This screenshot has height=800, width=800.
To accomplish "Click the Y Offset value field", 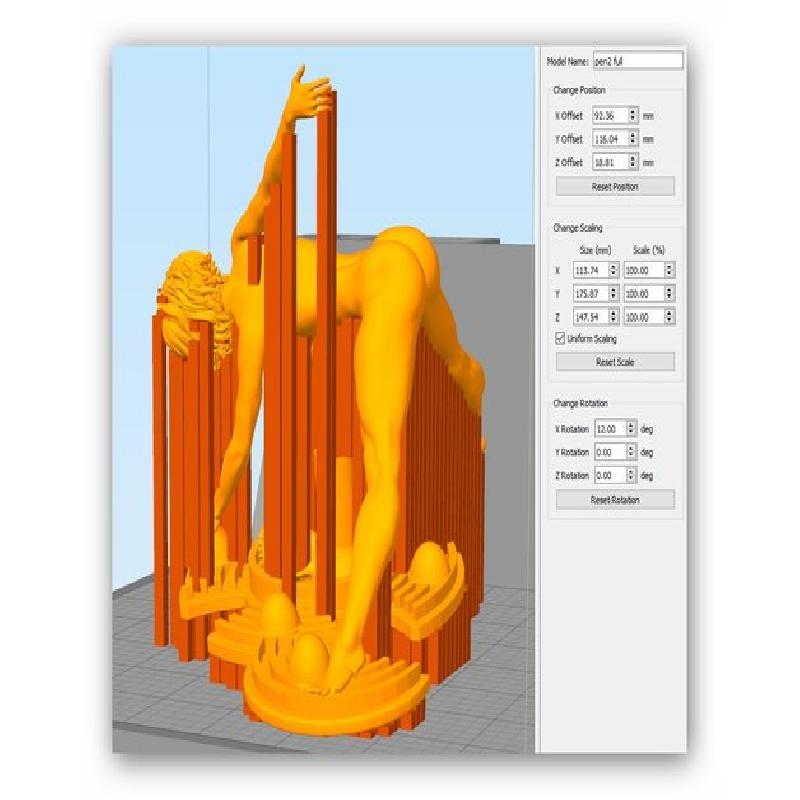I will pyautogui.click(x=609, y=139).
